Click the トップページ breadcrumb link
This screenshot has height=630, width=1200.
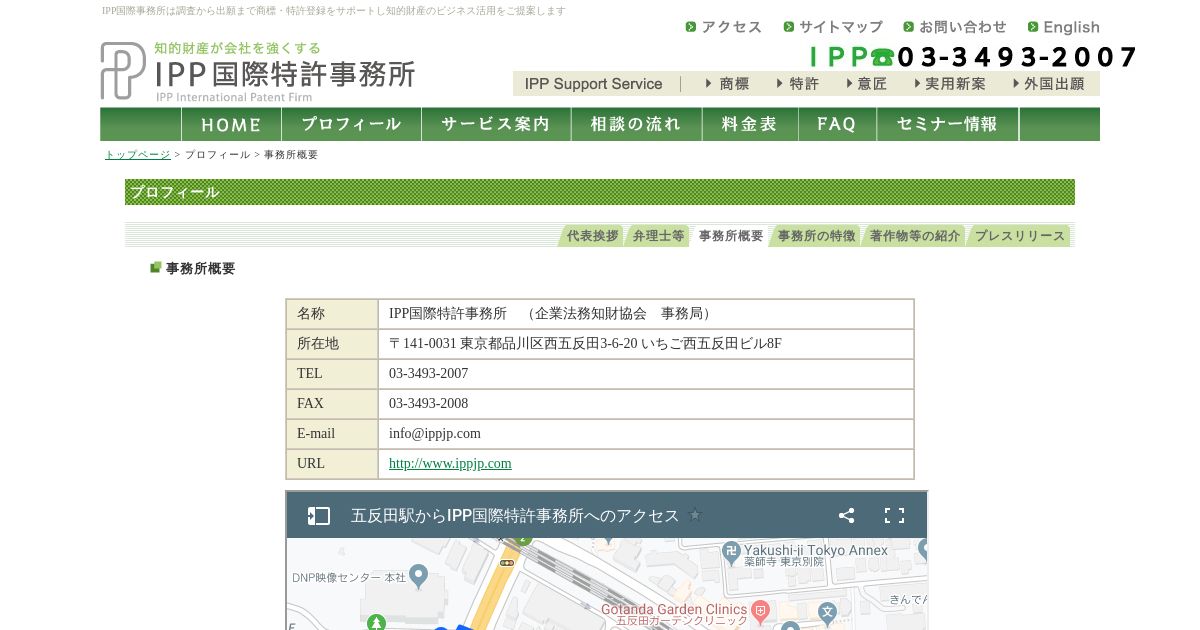click(x=138, y=155)
